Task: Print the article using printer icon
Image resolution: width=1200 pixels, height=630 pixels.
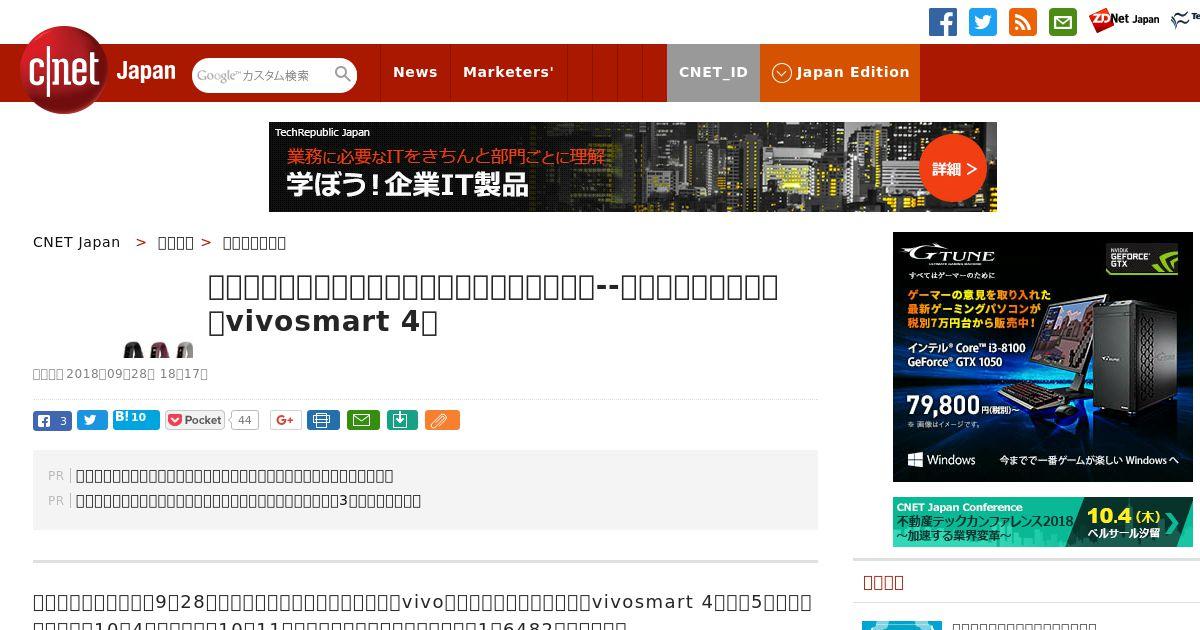Action: pos(322,420)
